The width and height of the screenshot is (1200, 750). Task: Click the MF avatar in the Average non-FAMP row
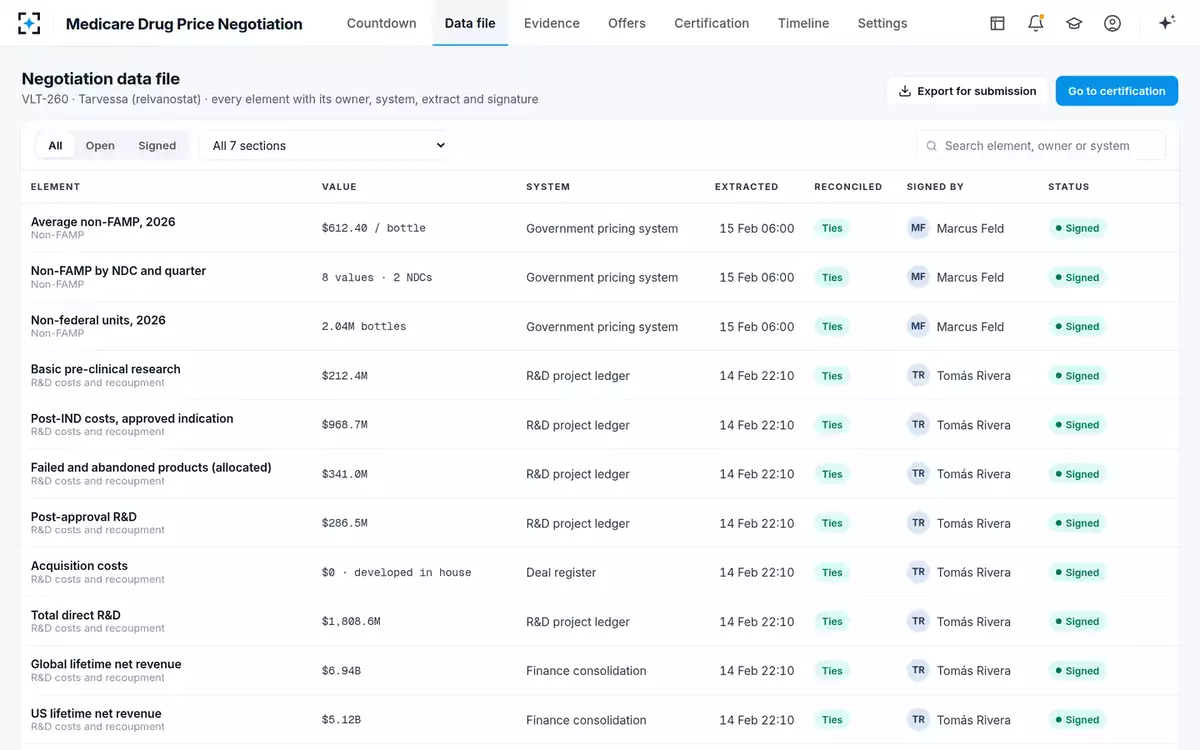(x=918, y=228)
